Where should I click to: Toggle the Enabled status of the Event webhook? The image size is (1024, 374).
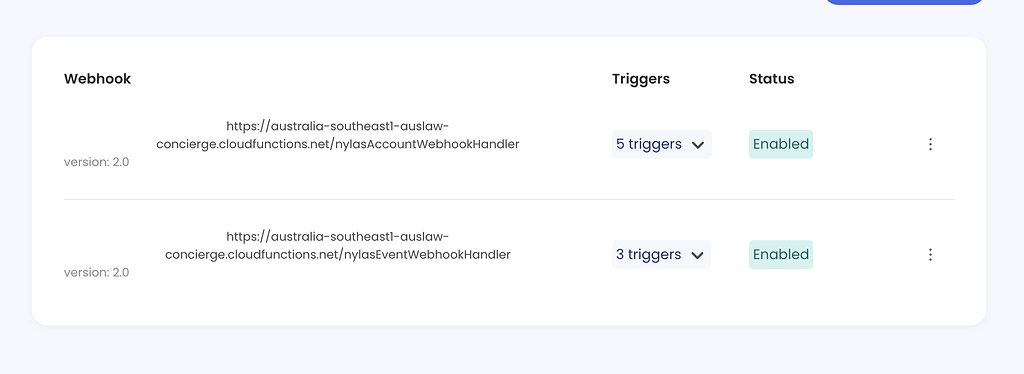click(780, 255)
